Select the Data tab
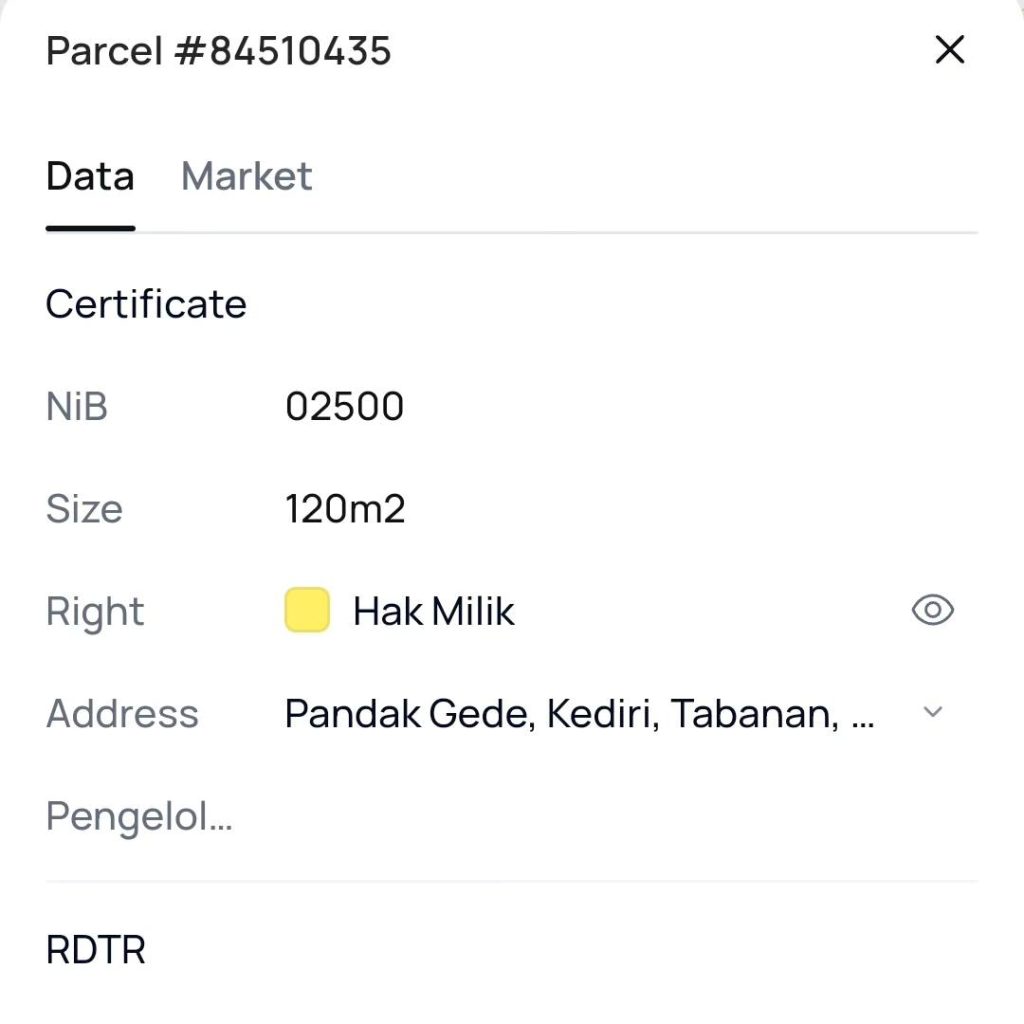The width and height of the screenshot is (1024, 1024). 90,176
